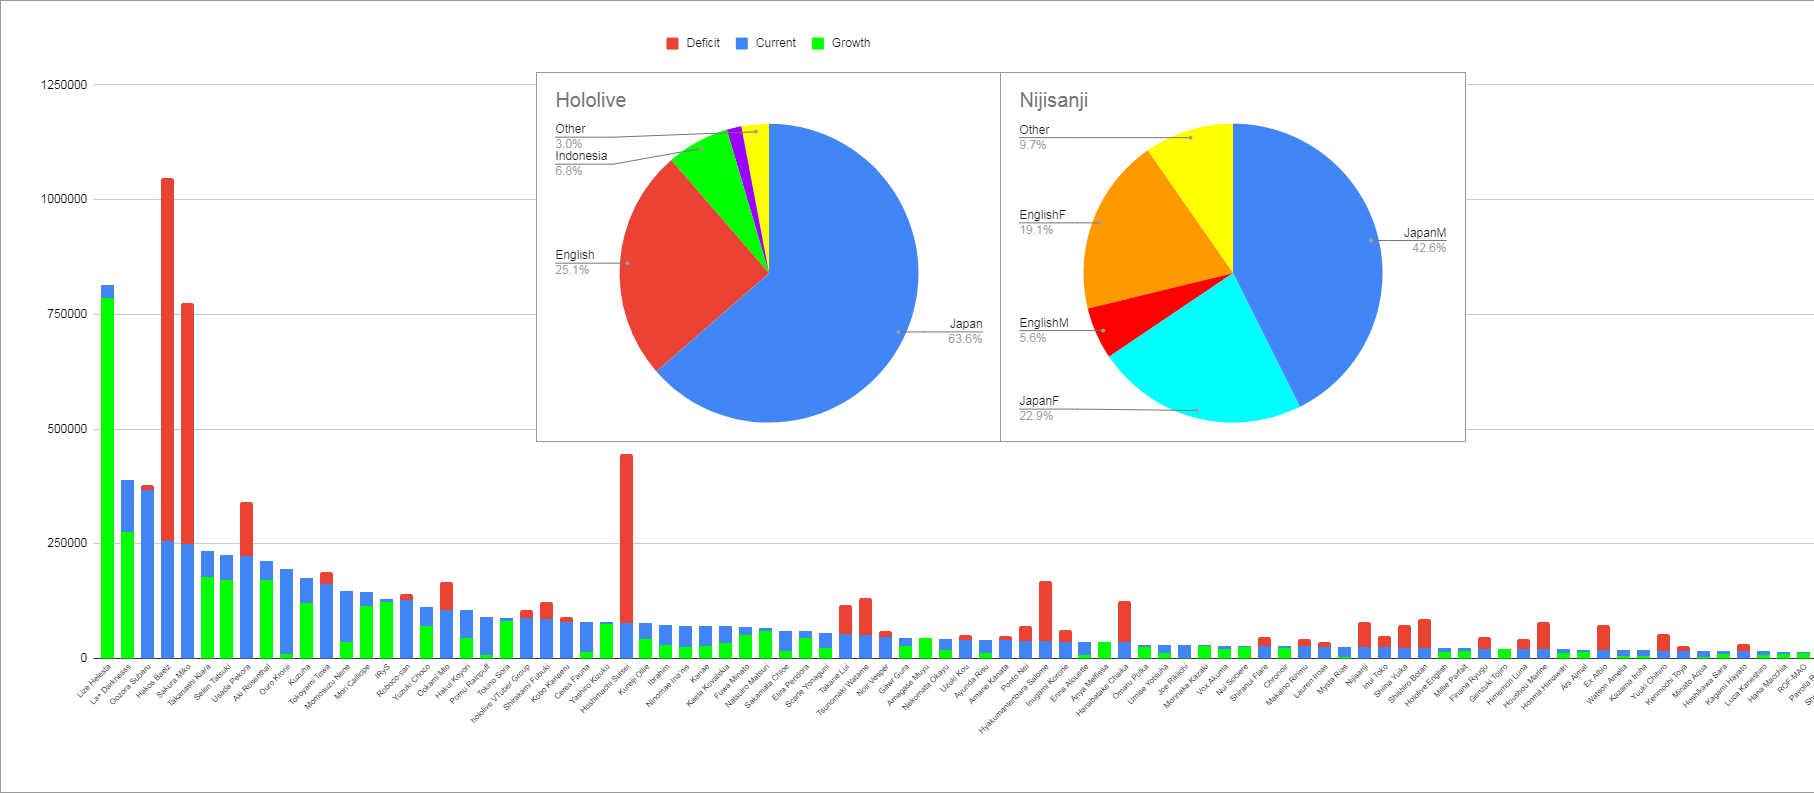Select the green segment of Mori Calliope bar
The image size is (1814, 793).
[366, 631]
